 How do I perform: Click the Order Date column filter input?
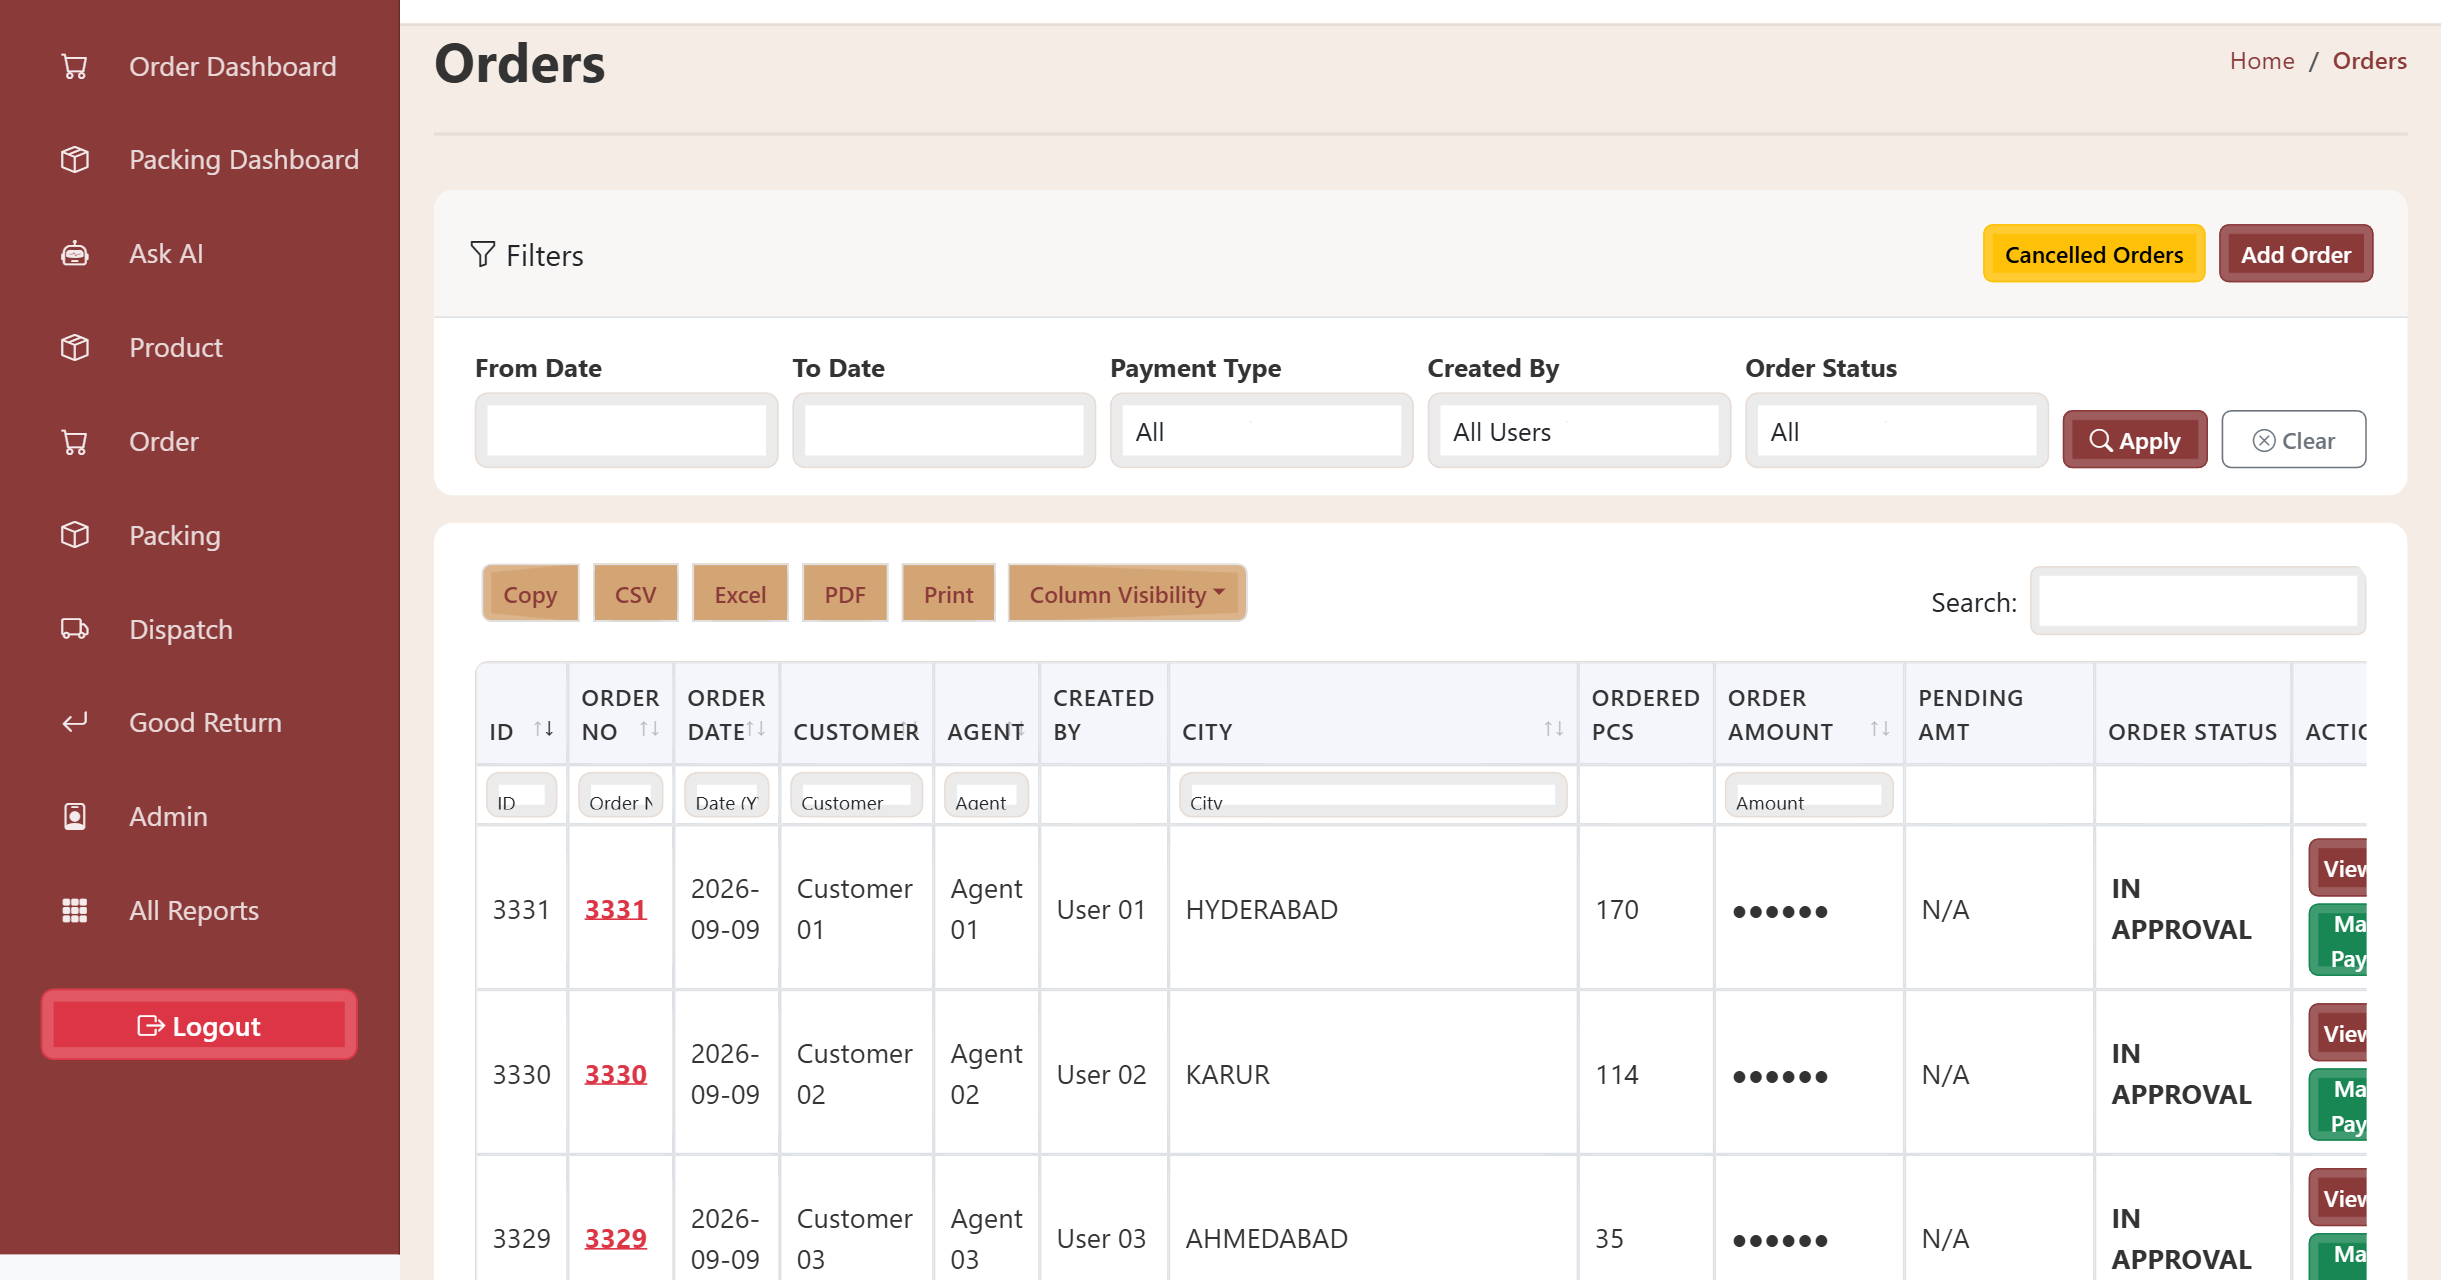pyautogui.click(x=726, y=795)
